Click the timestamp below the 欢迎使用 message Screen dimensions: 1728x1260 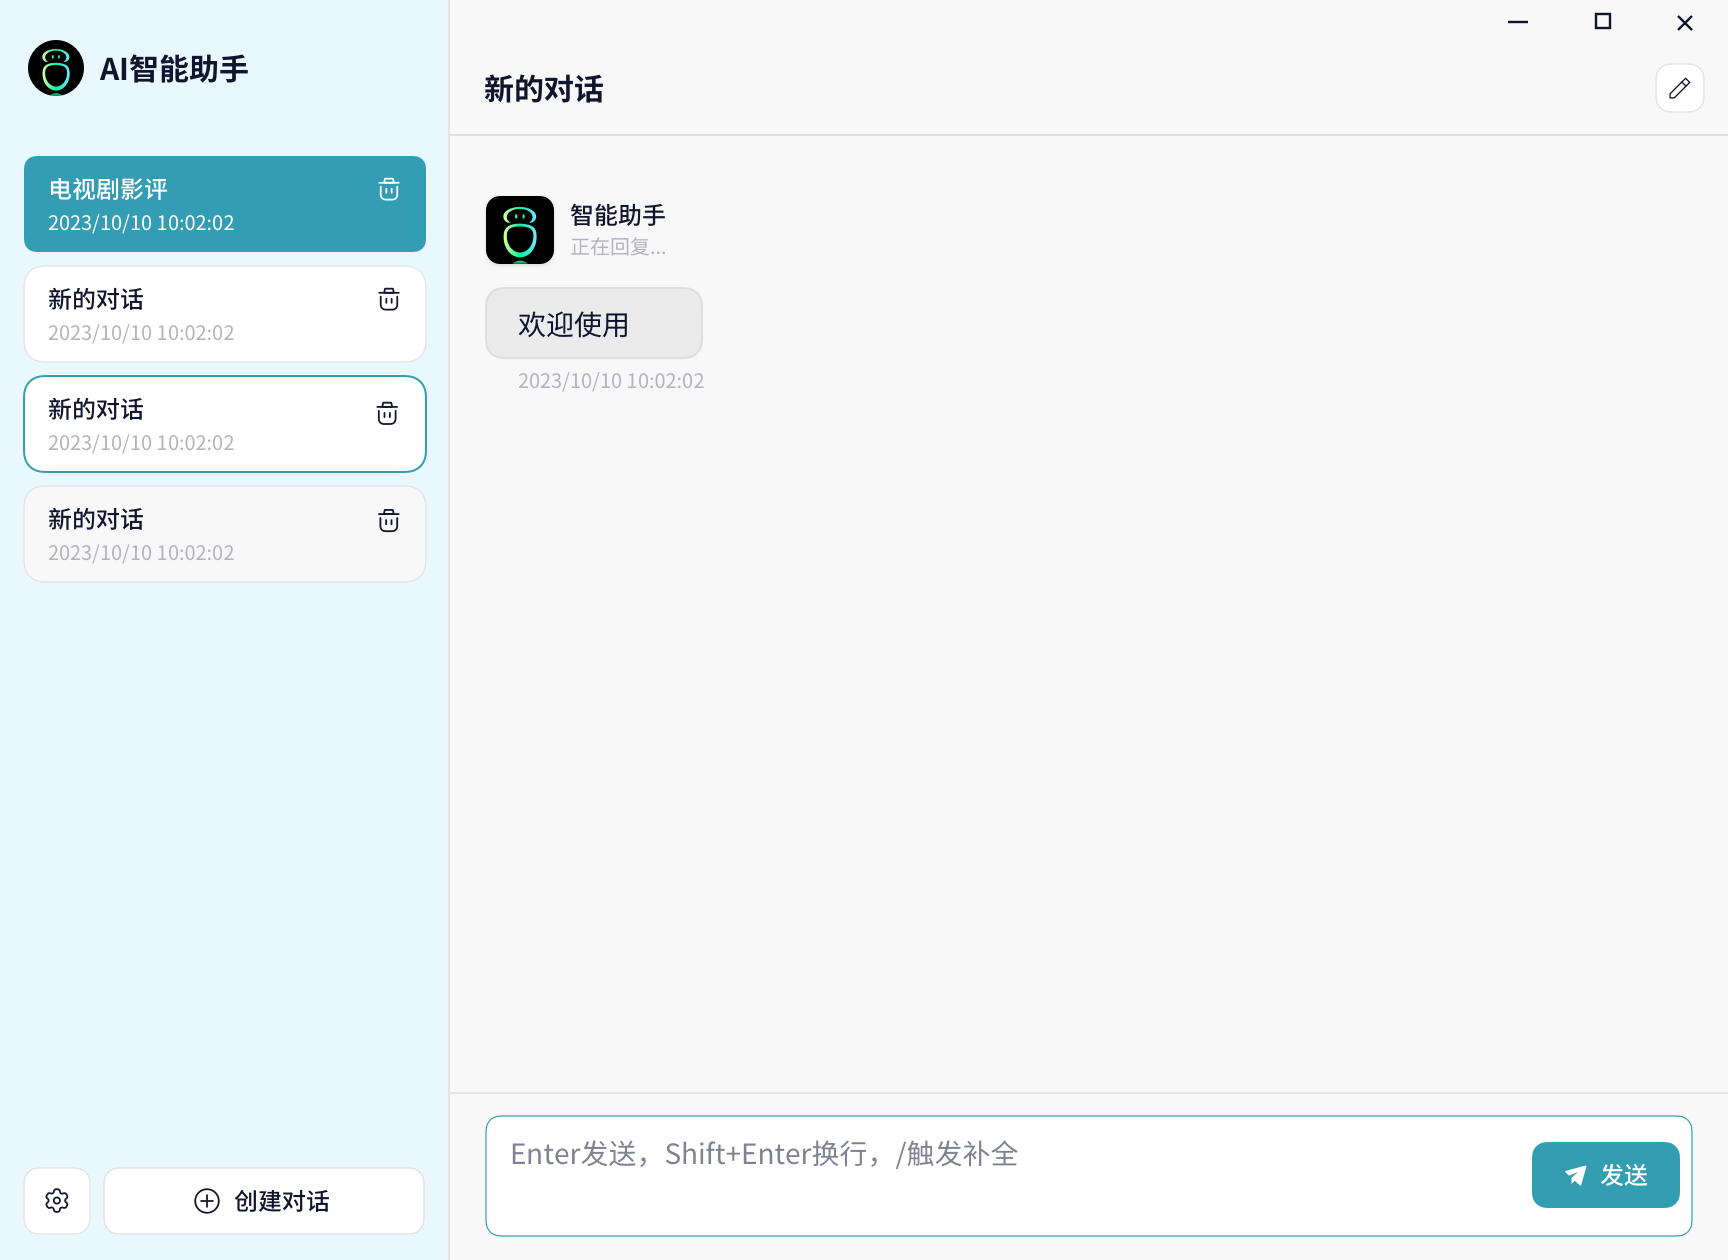pos(611,381)
